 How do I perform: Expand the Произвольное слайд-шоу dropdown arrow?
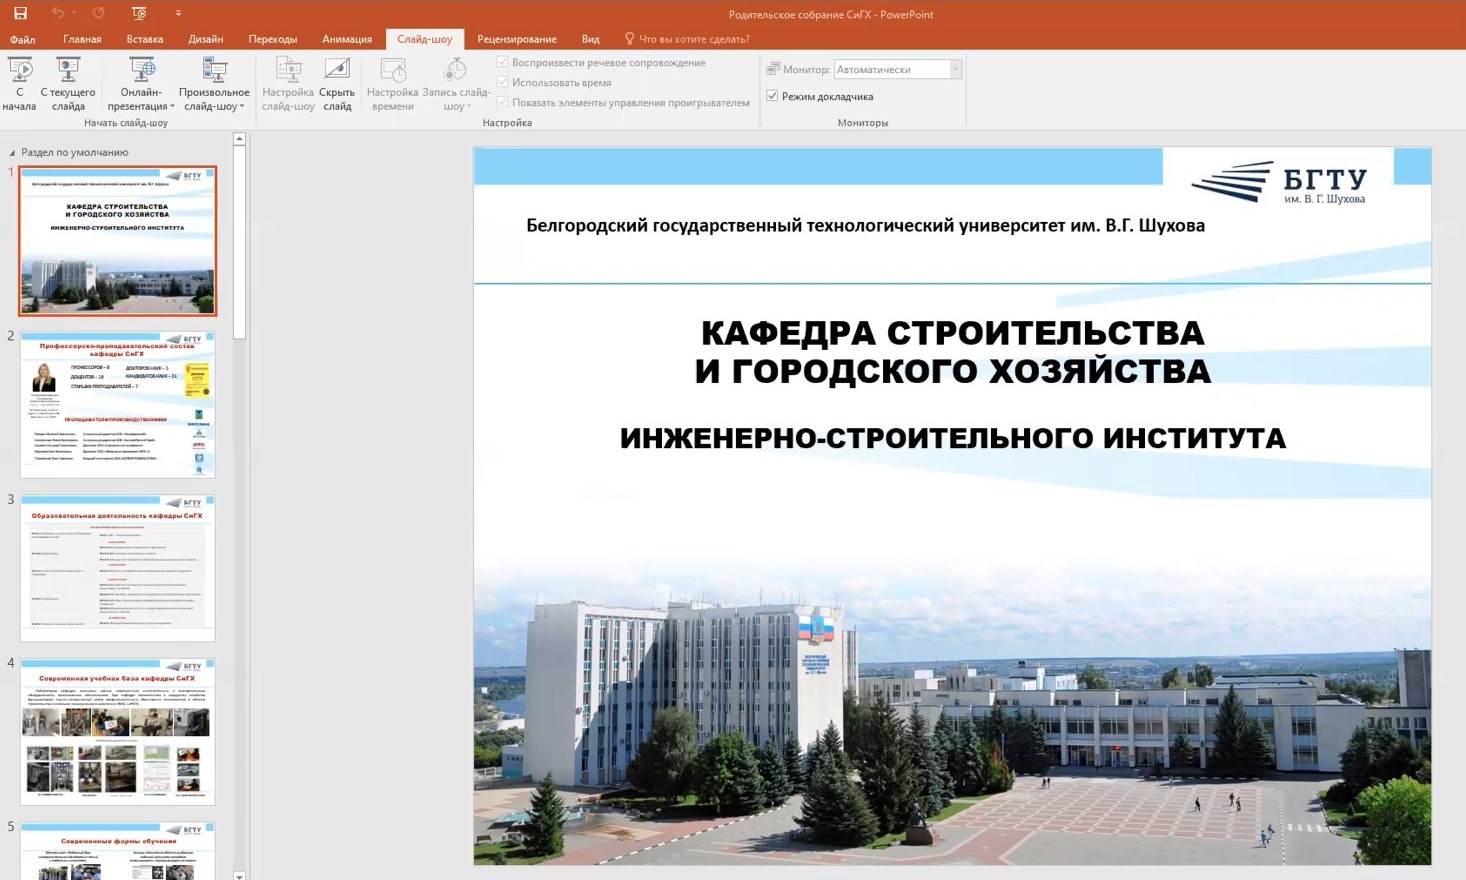(242, 106)
